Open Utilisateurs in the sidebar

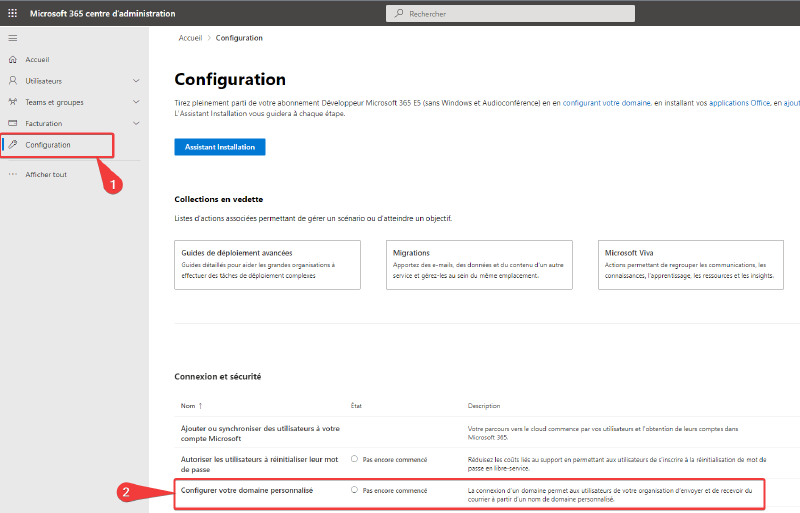pos(43,81)
